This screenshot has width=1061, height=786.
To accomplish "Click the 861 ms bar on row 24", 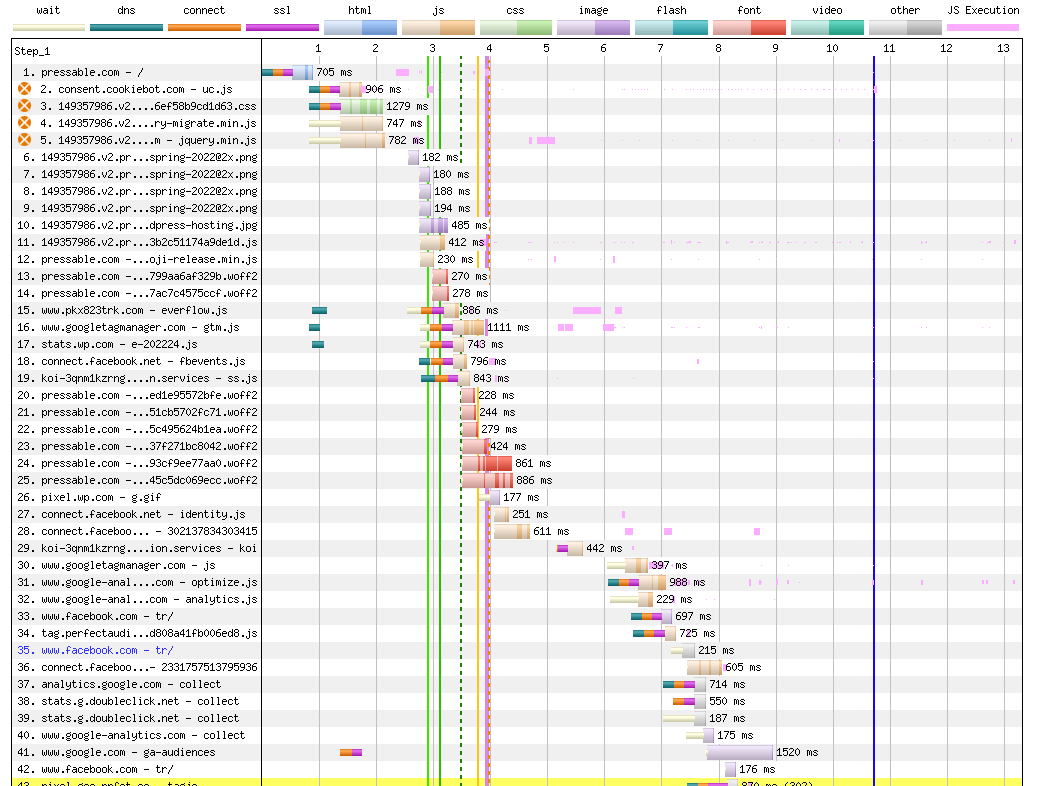I will pyautogui.click(x=487, y=463).
